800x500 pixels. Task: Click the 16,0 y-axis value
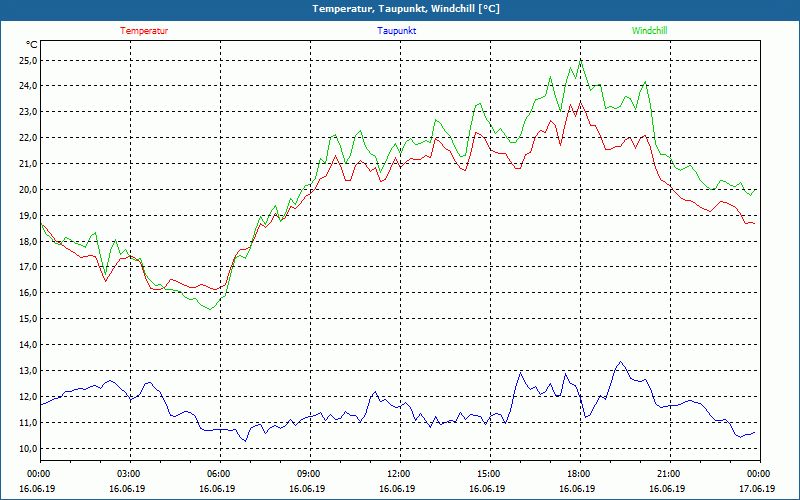(29, 293)
